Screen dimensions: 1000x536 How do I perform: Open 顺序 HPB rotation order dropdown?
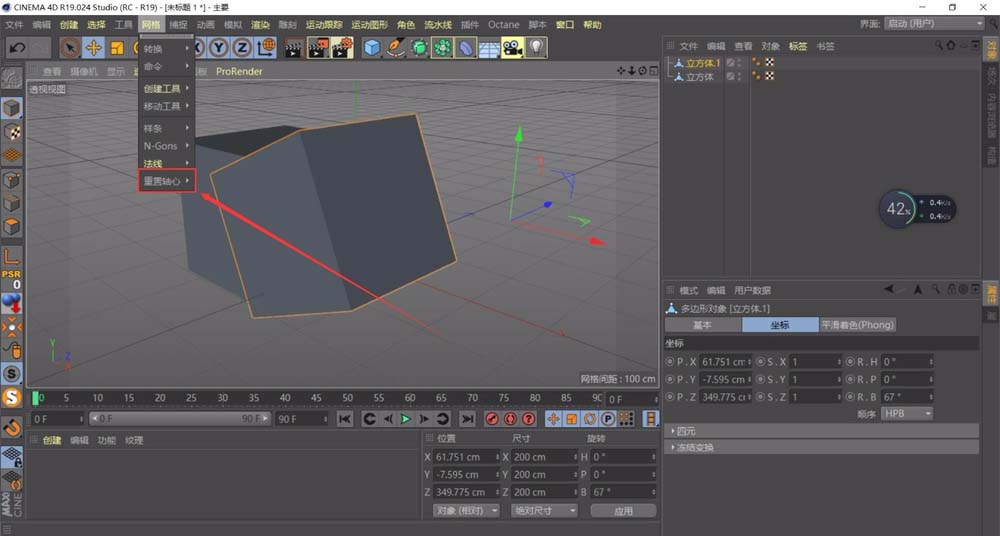click(907, 413)
